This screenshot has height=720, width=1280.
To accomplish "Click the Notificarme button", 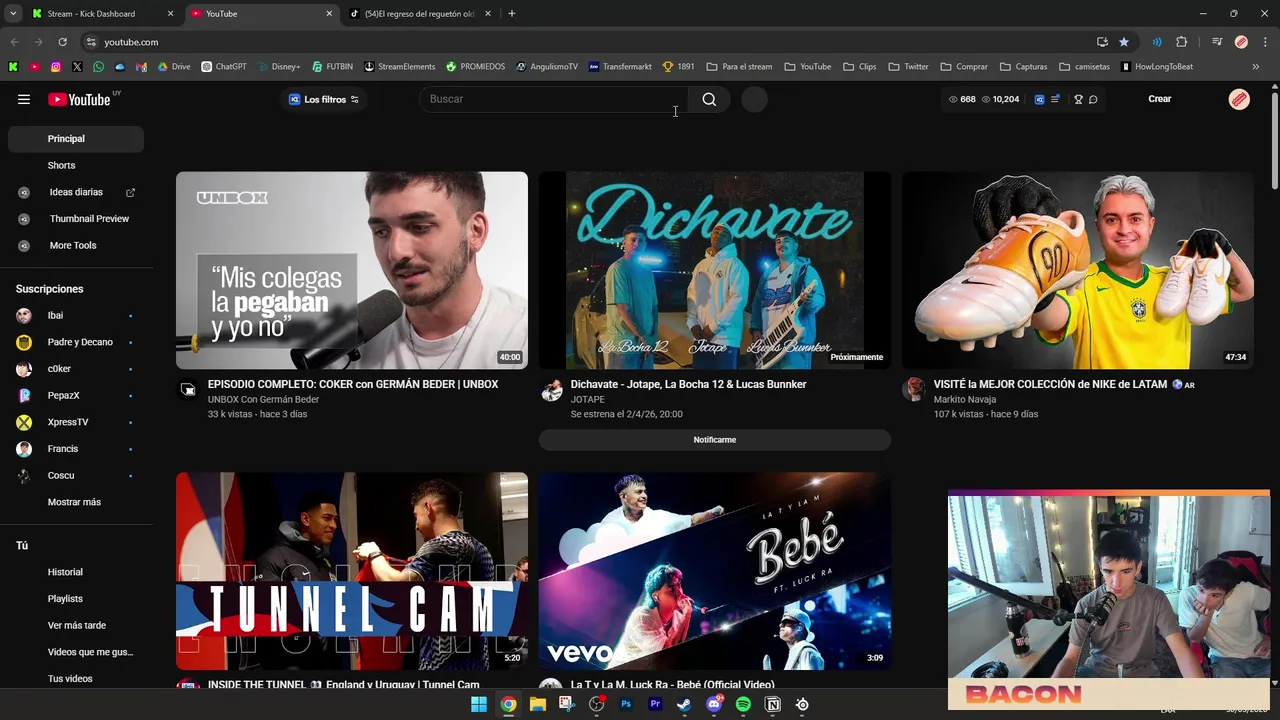I will coord(714,440).
